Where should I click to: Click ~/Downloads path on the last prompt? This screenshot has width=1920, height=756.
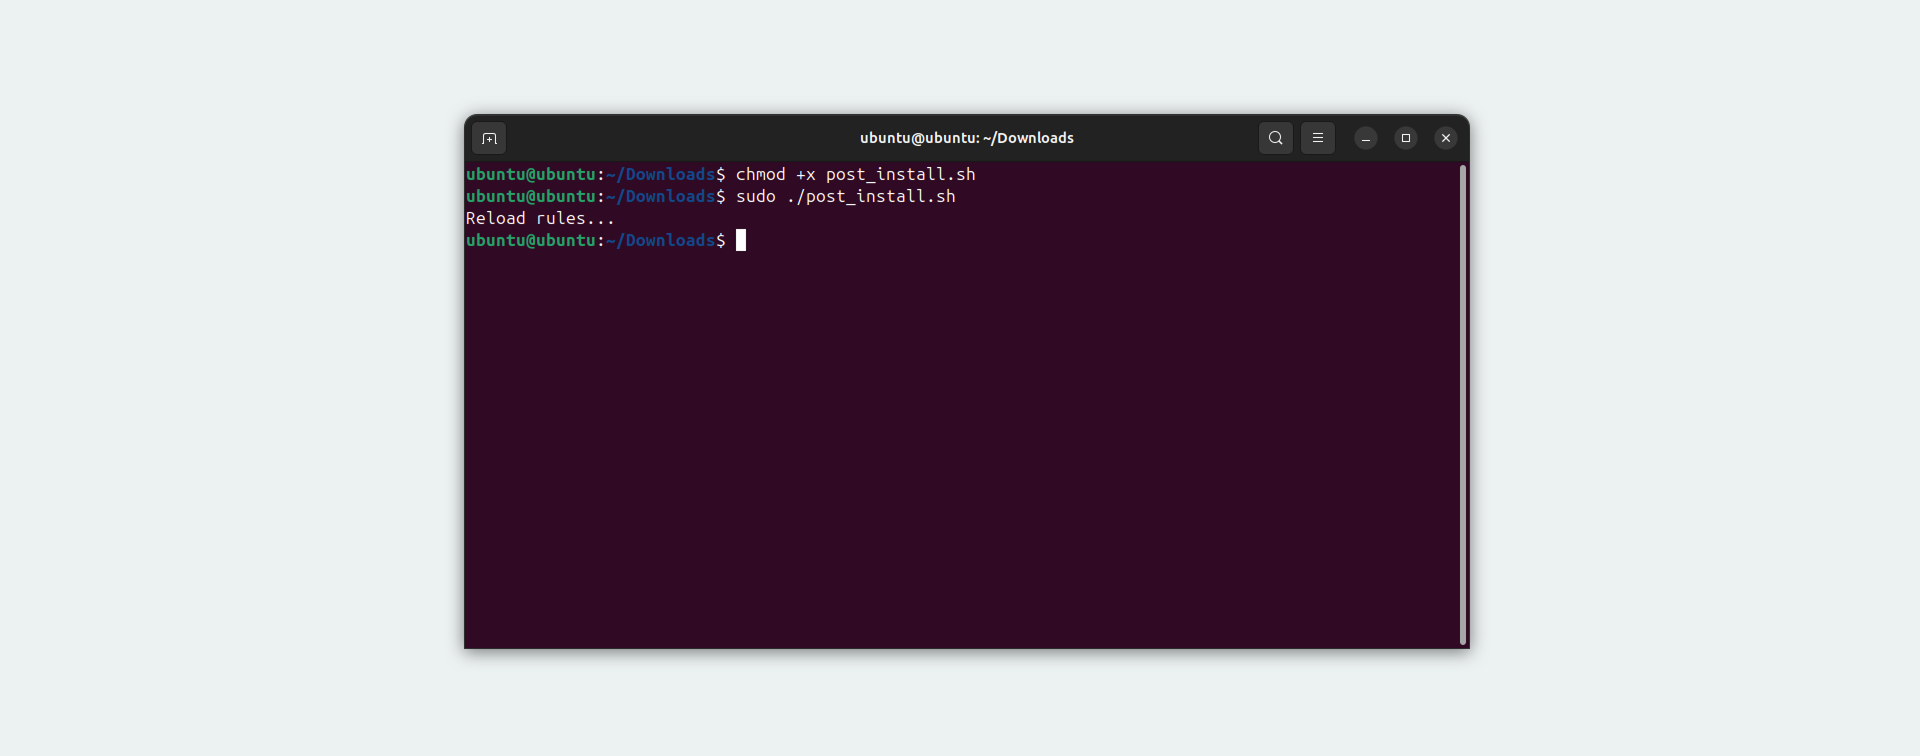click(661, 240)
